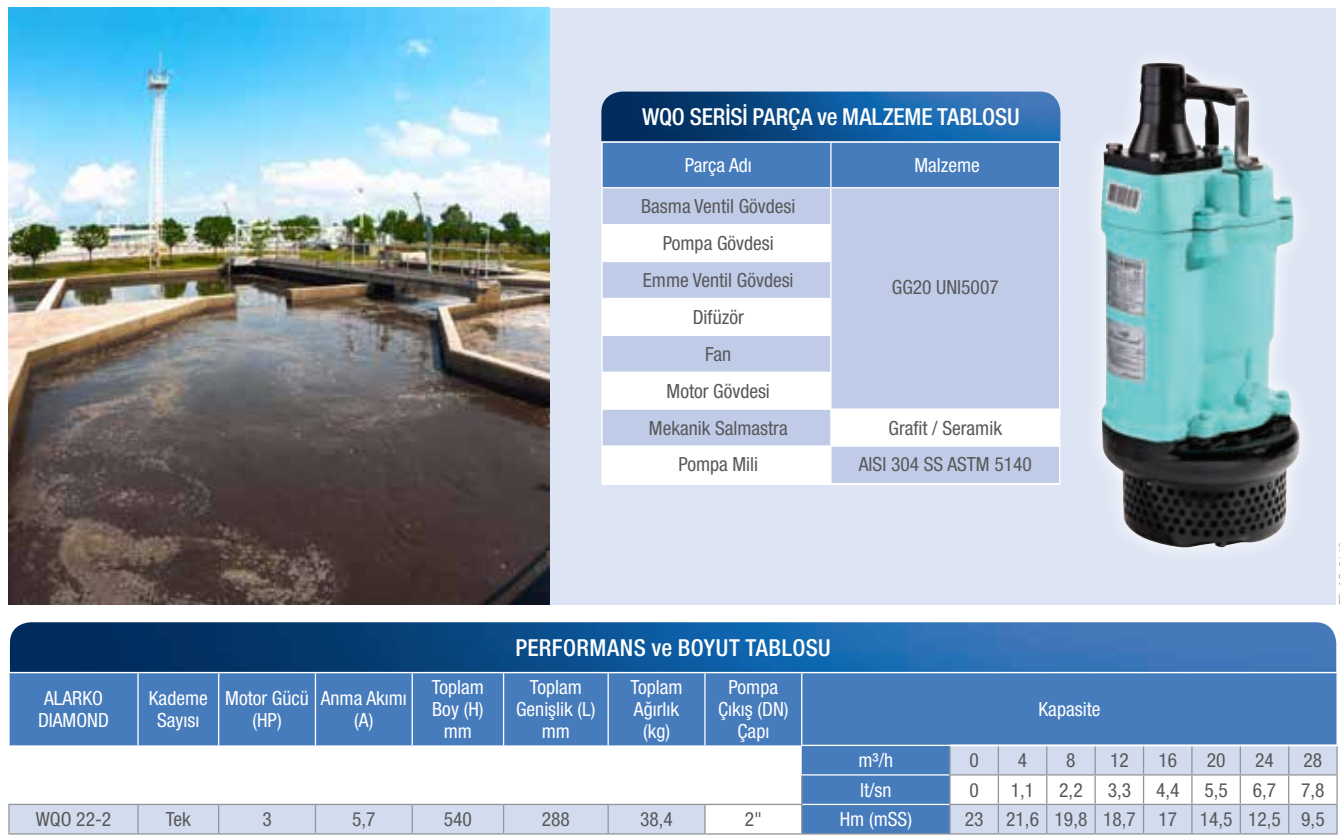Click the 'Grafit / Seramik' material cell
Viewport: 1340px width, 837px height.
click(x=946, y=428)
